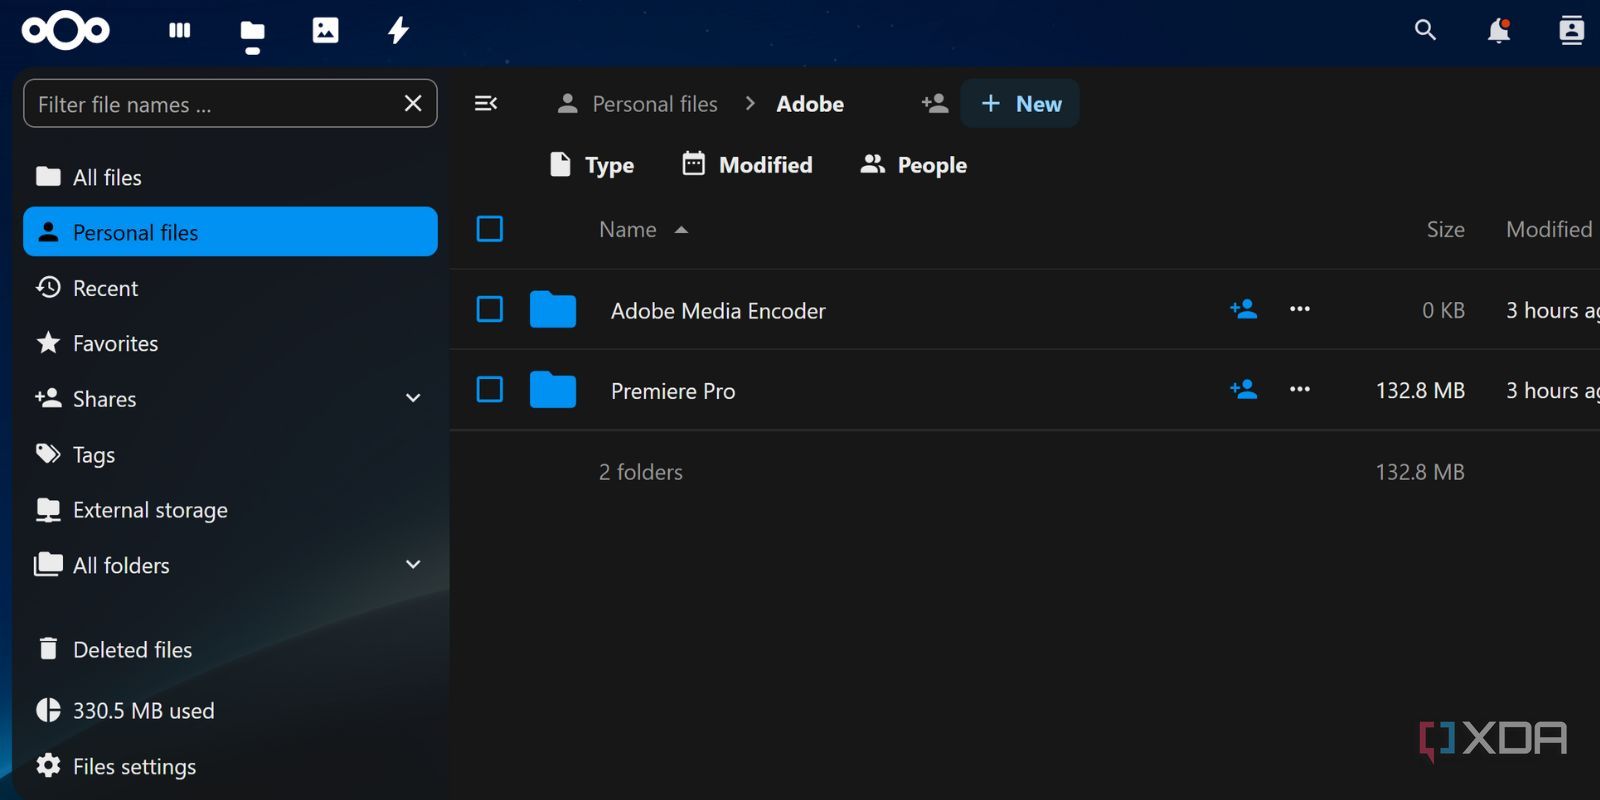Open unified search magnifier icon
This screenshot has width=1600, height=800.
(1425, 31)
